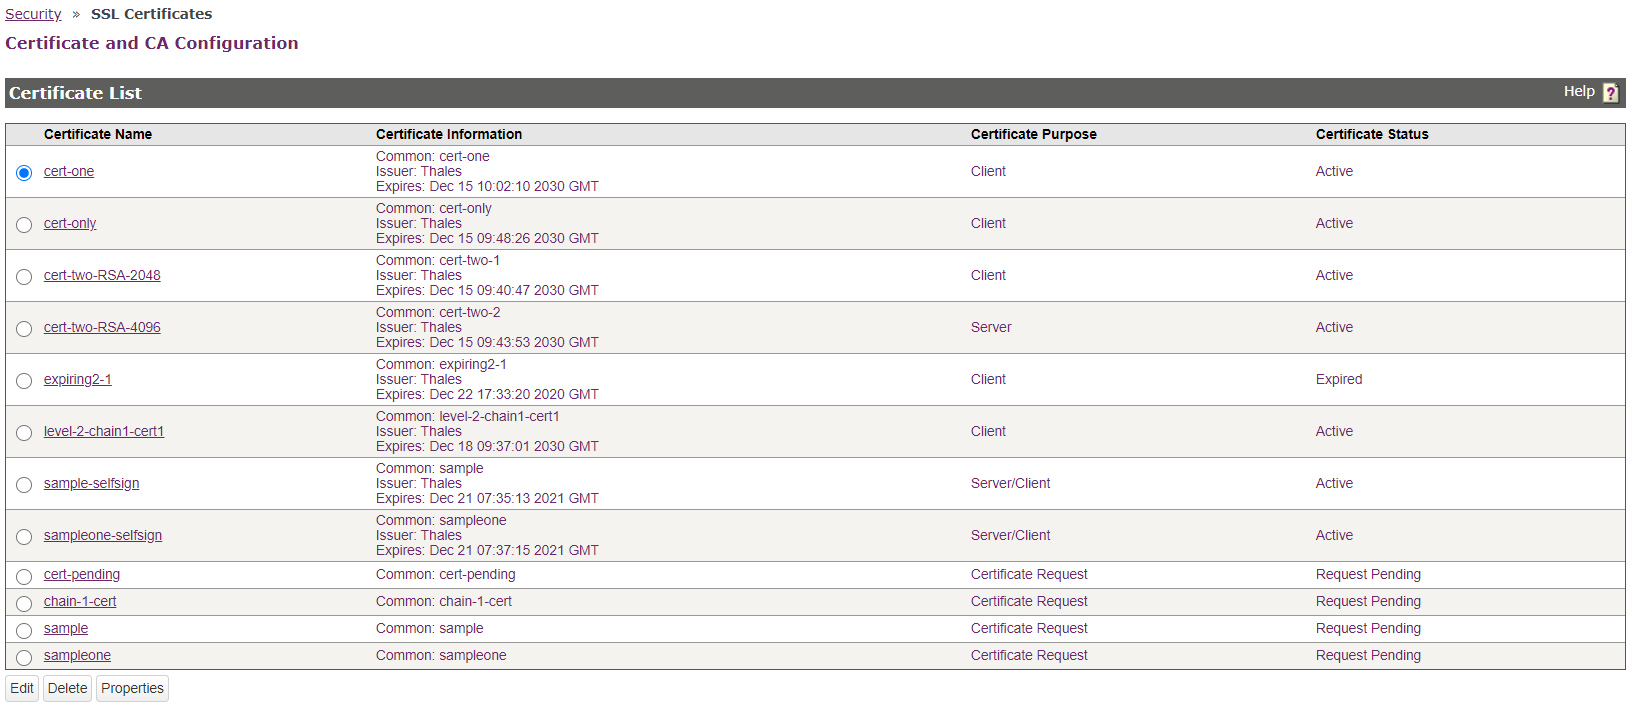Choose the sample-selfsign certificate via its radio button

point(23,484)
